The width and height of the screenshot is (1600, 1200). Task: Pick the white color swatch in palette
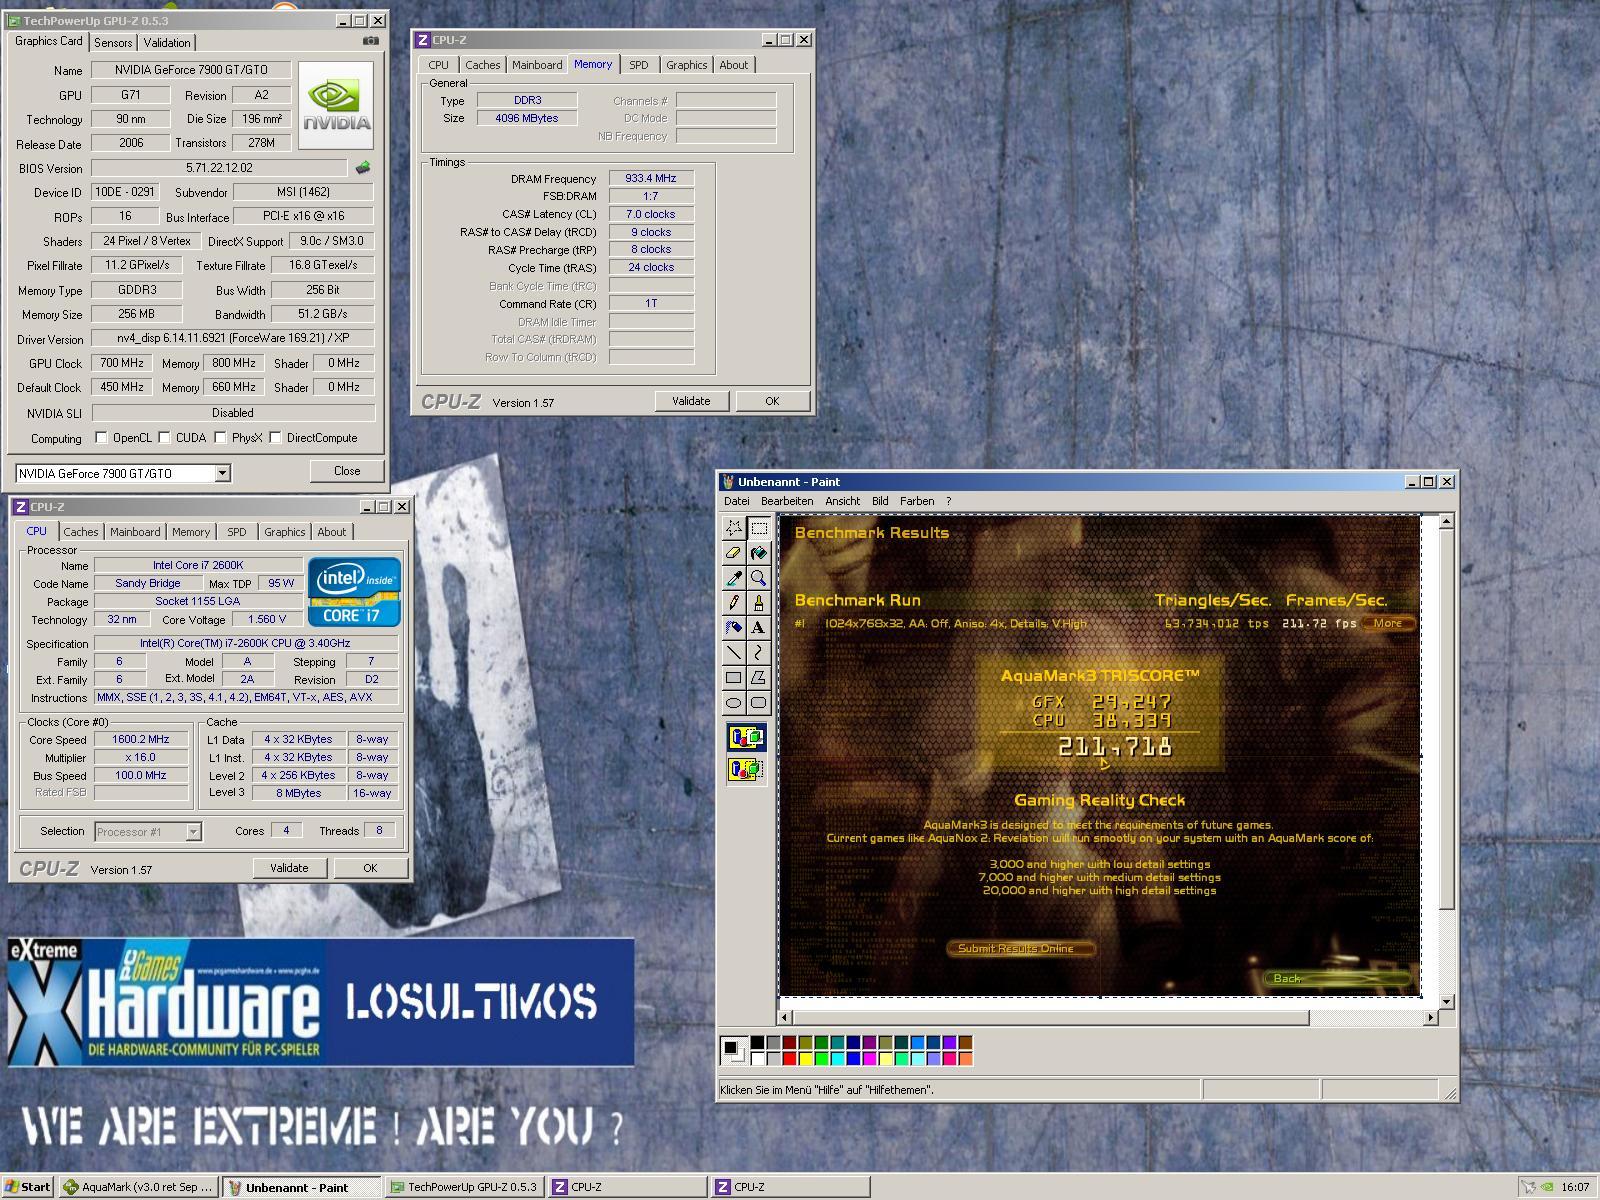tap(757, 1058)
